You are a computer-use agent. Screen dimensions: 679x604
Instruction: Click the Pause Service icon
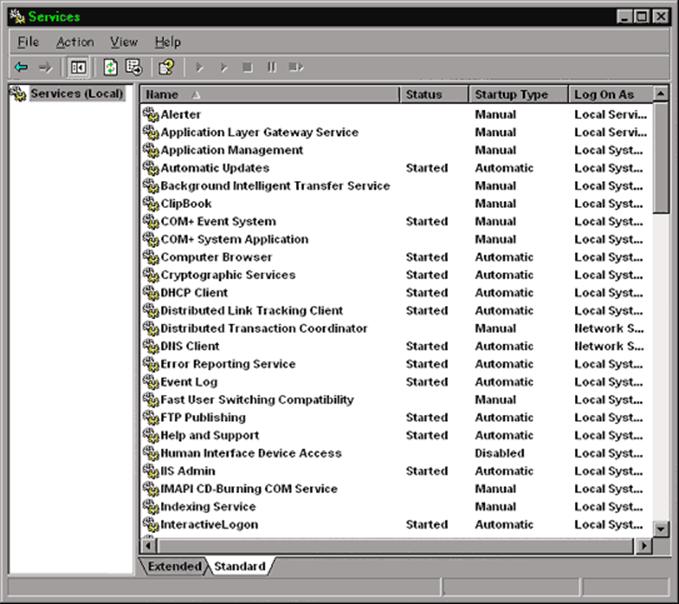(272, 67)
